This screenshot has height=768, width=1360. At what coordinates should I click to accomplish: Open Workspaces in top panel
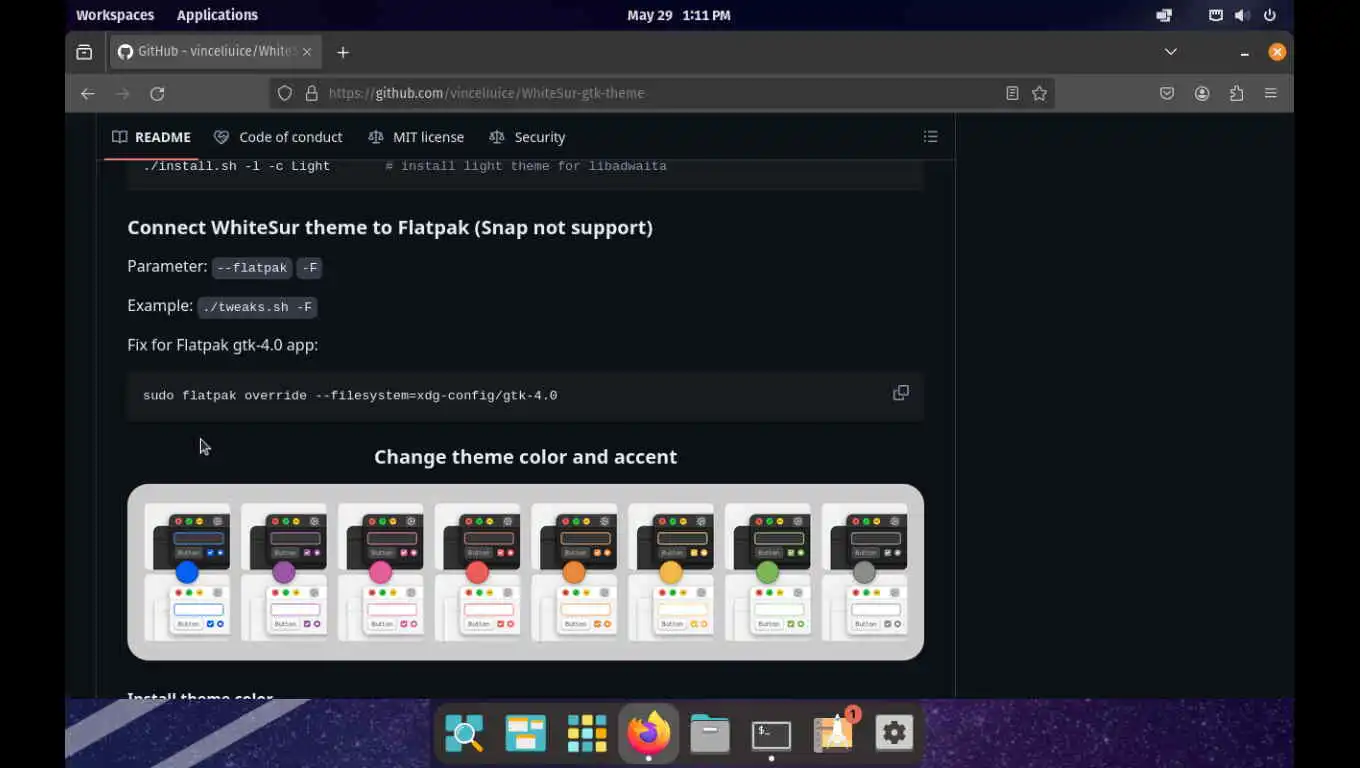click(115, 15)
